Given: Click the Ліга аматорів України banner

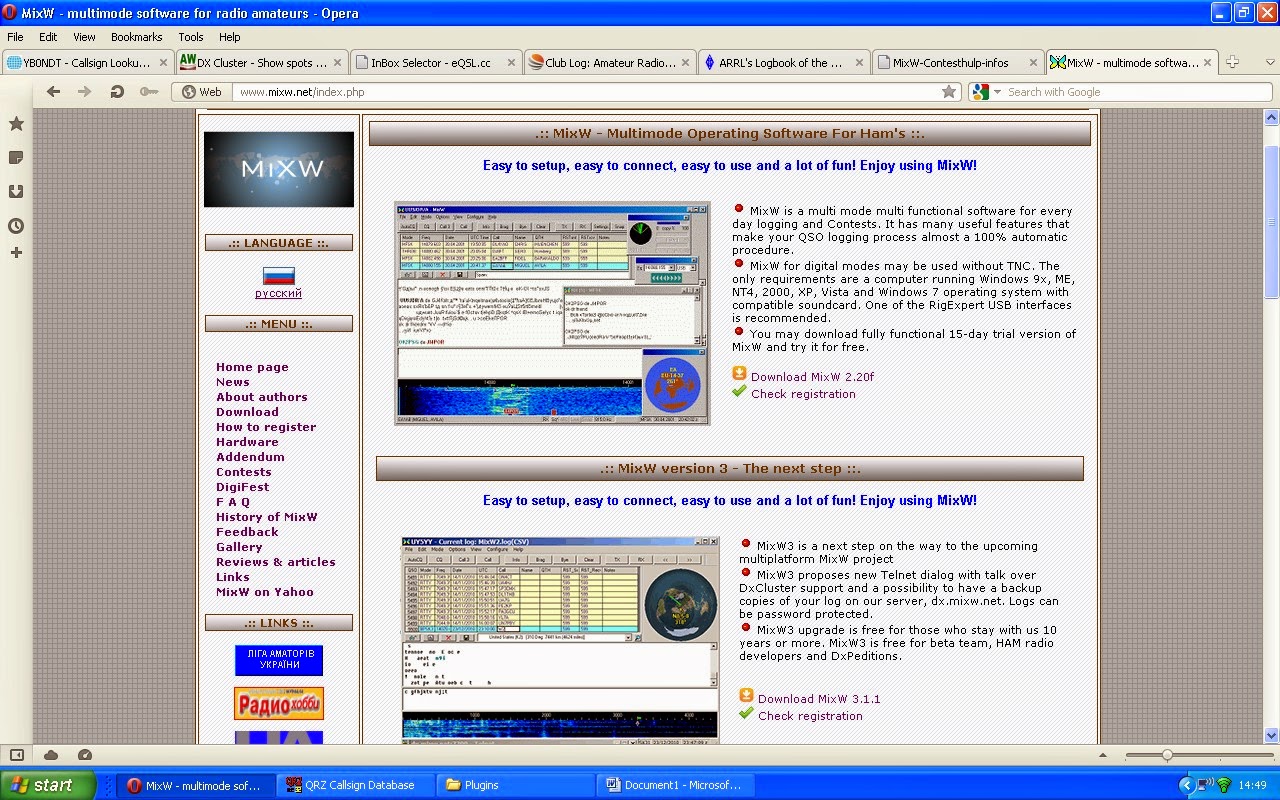Looking at the screenshot, I should (279, 660).
